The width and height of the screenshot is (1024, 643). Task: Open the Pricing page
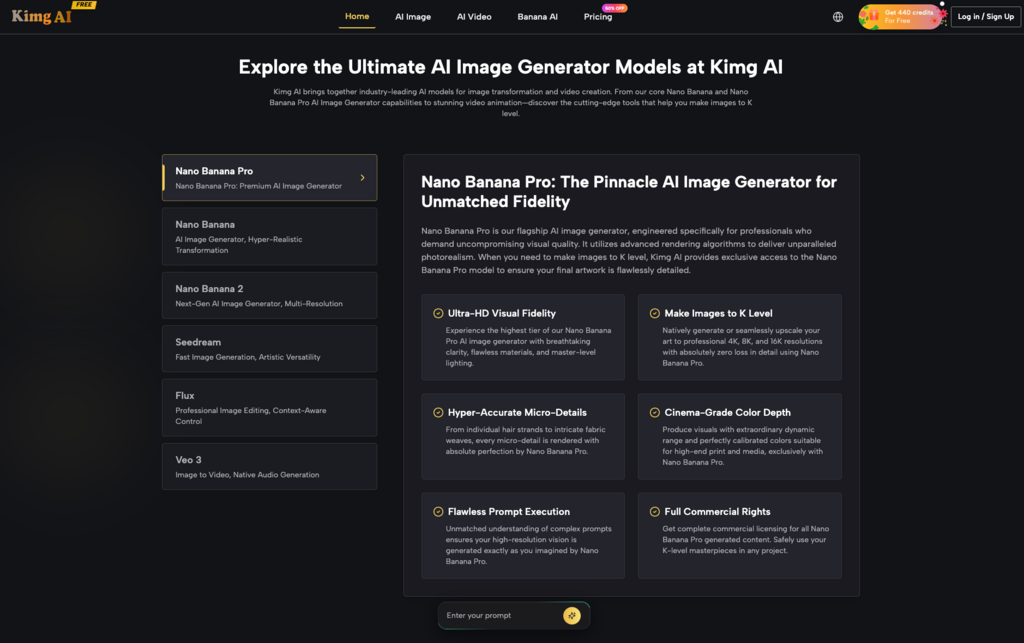pos(598,17)
